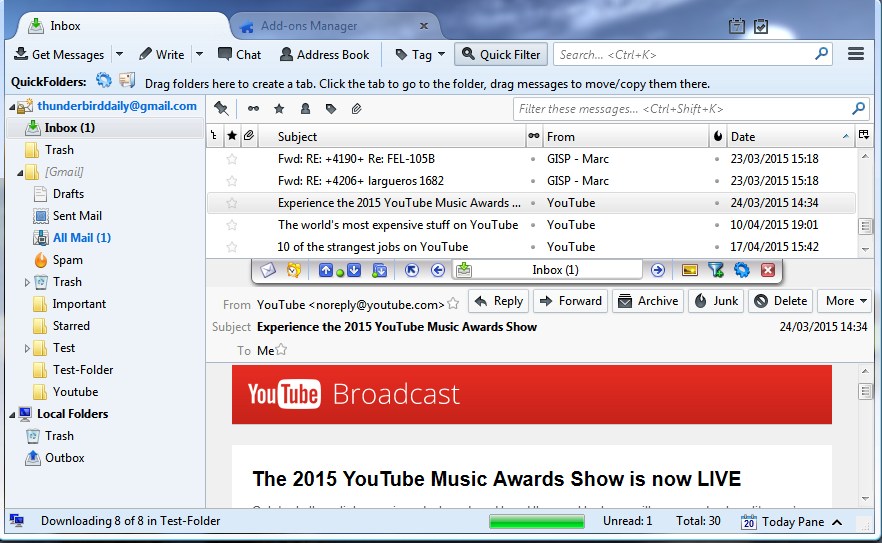Star the largueros 1682 message

pyautogui.click(x=232, y=181)
